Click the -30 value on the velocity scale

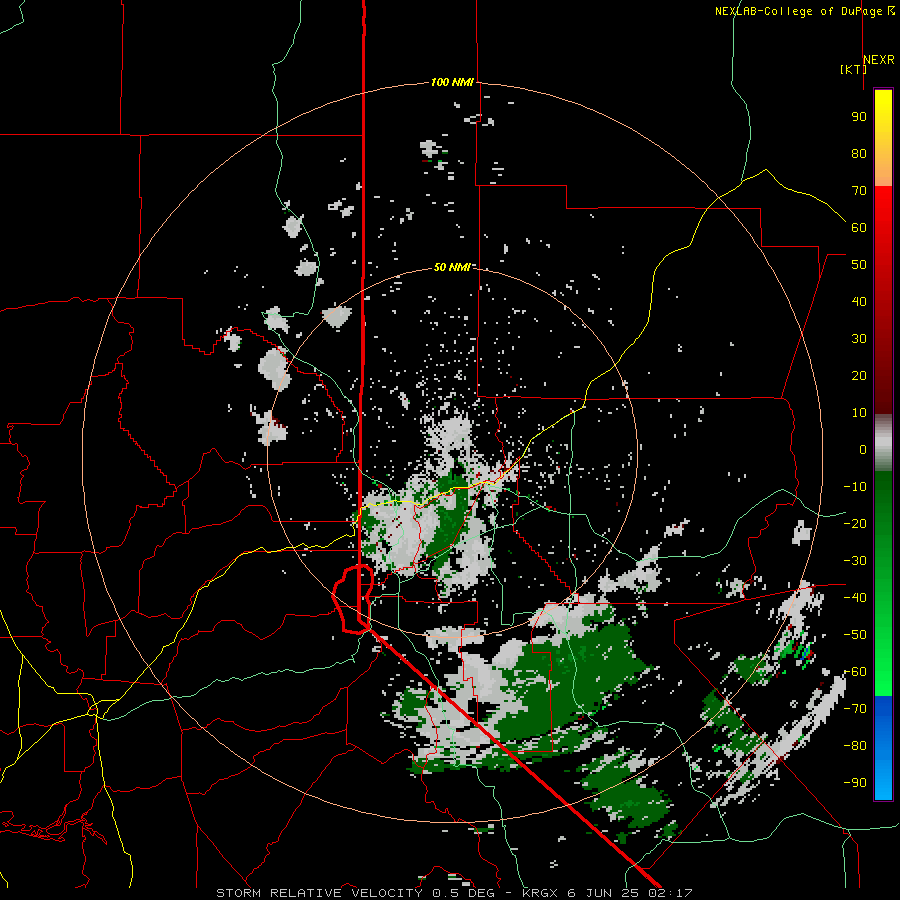click(855, 561)
